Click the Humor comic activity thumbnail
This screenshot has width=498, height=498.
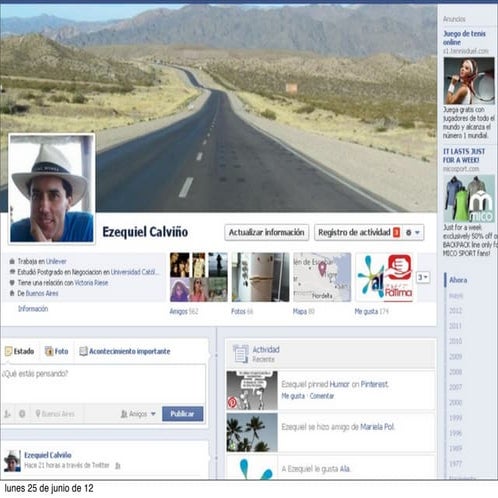[252, 390]
